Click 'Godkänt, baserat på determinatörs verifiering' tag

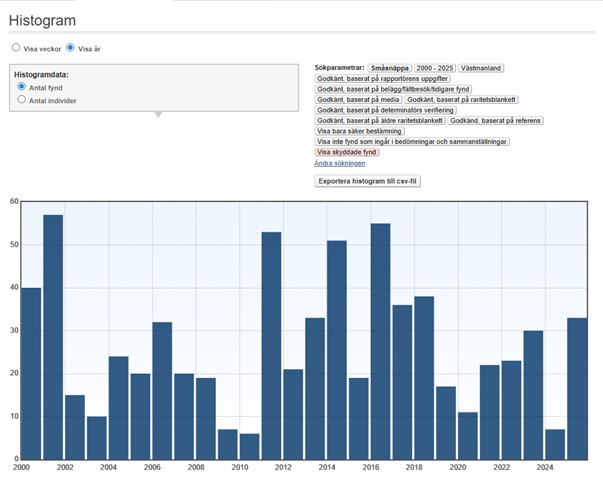pos(385,110)
